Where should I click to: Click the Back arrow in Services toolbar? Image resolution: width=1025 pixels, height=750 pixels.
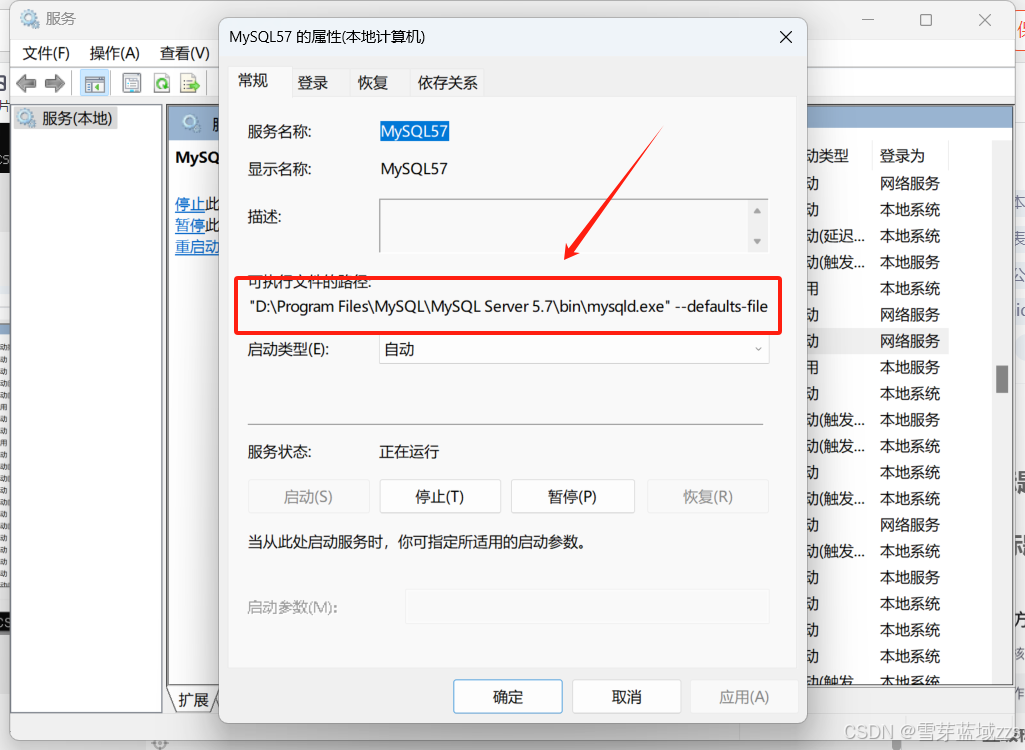pyautogui.click(x=26, y=83)
